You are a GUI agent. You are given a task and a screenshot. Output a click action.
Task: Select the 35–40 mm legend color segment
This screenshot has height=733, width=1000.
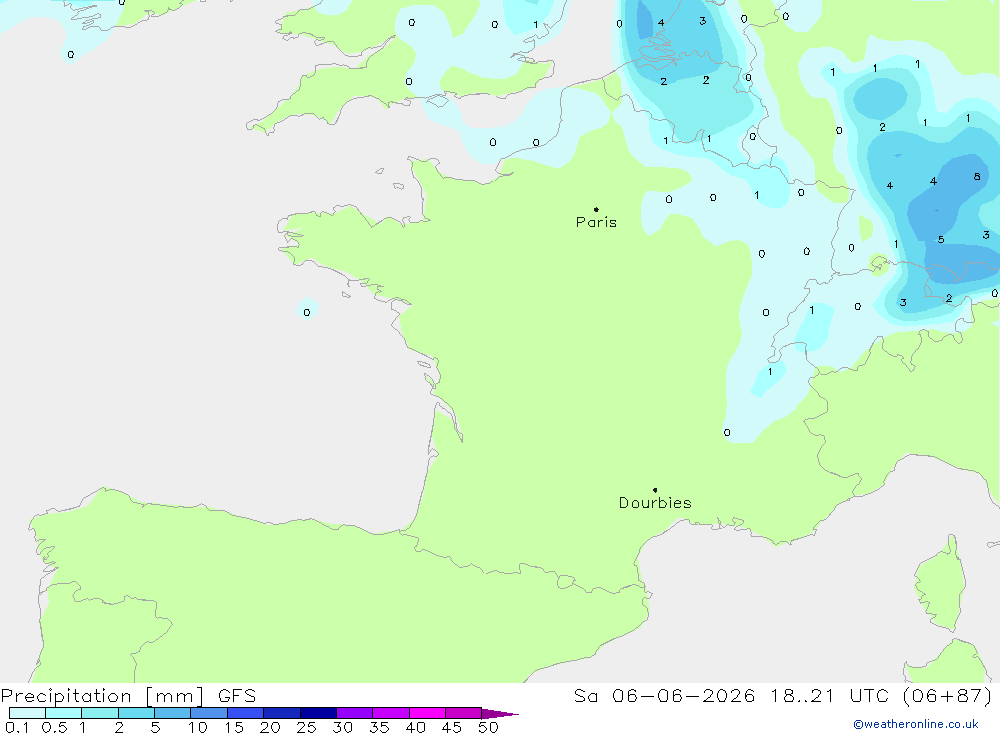point(391,713)
